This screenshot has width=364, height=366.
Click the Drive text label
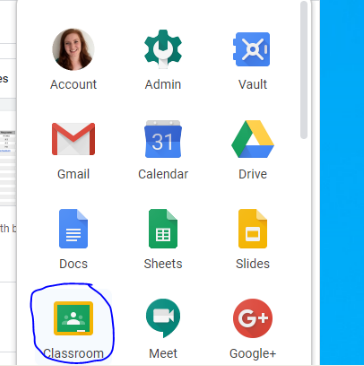252,174
